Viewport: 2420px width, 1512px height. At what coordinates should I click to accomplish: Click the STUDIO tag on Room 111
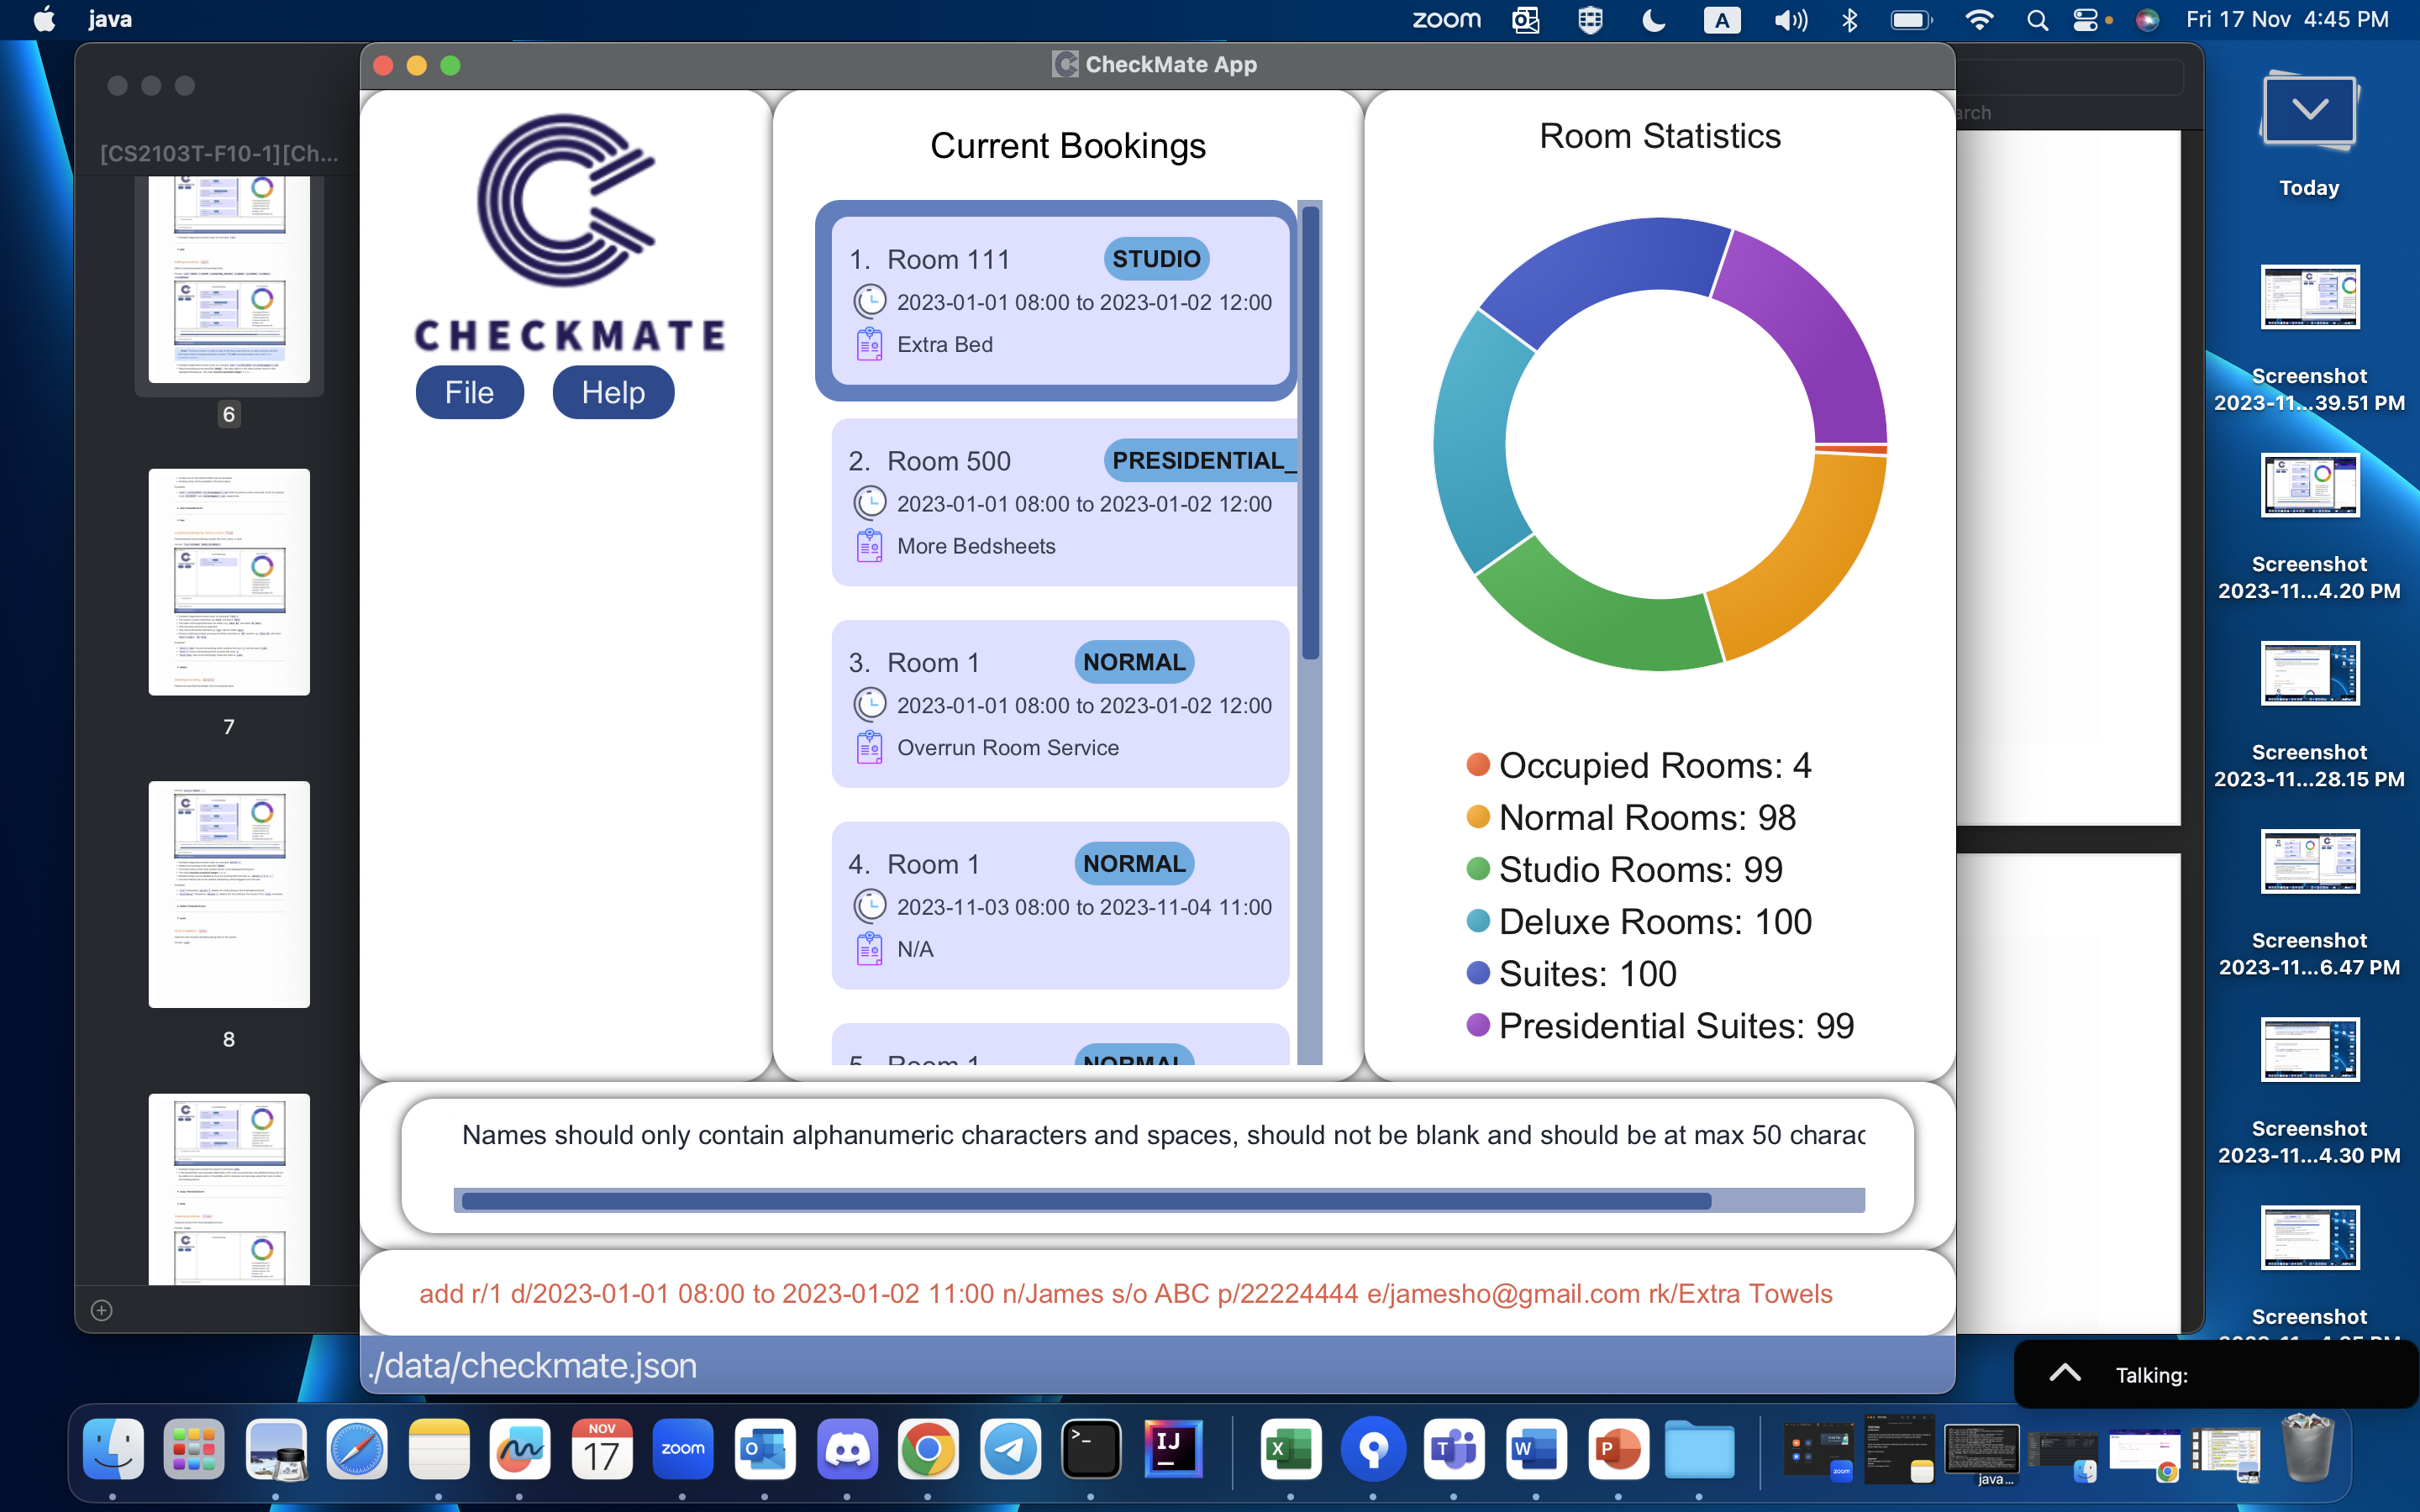tap(1156, 259)
